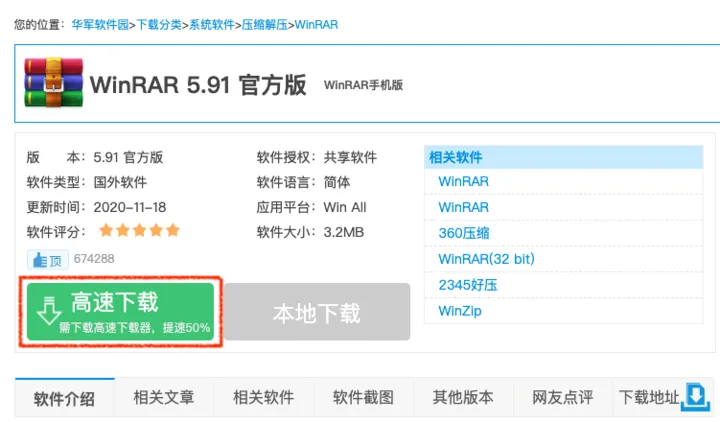Image resolution: width=720 pixels, height=422 pixels.
Task: Click the 相关软件 panel header
Action: [x=563, y=158]
